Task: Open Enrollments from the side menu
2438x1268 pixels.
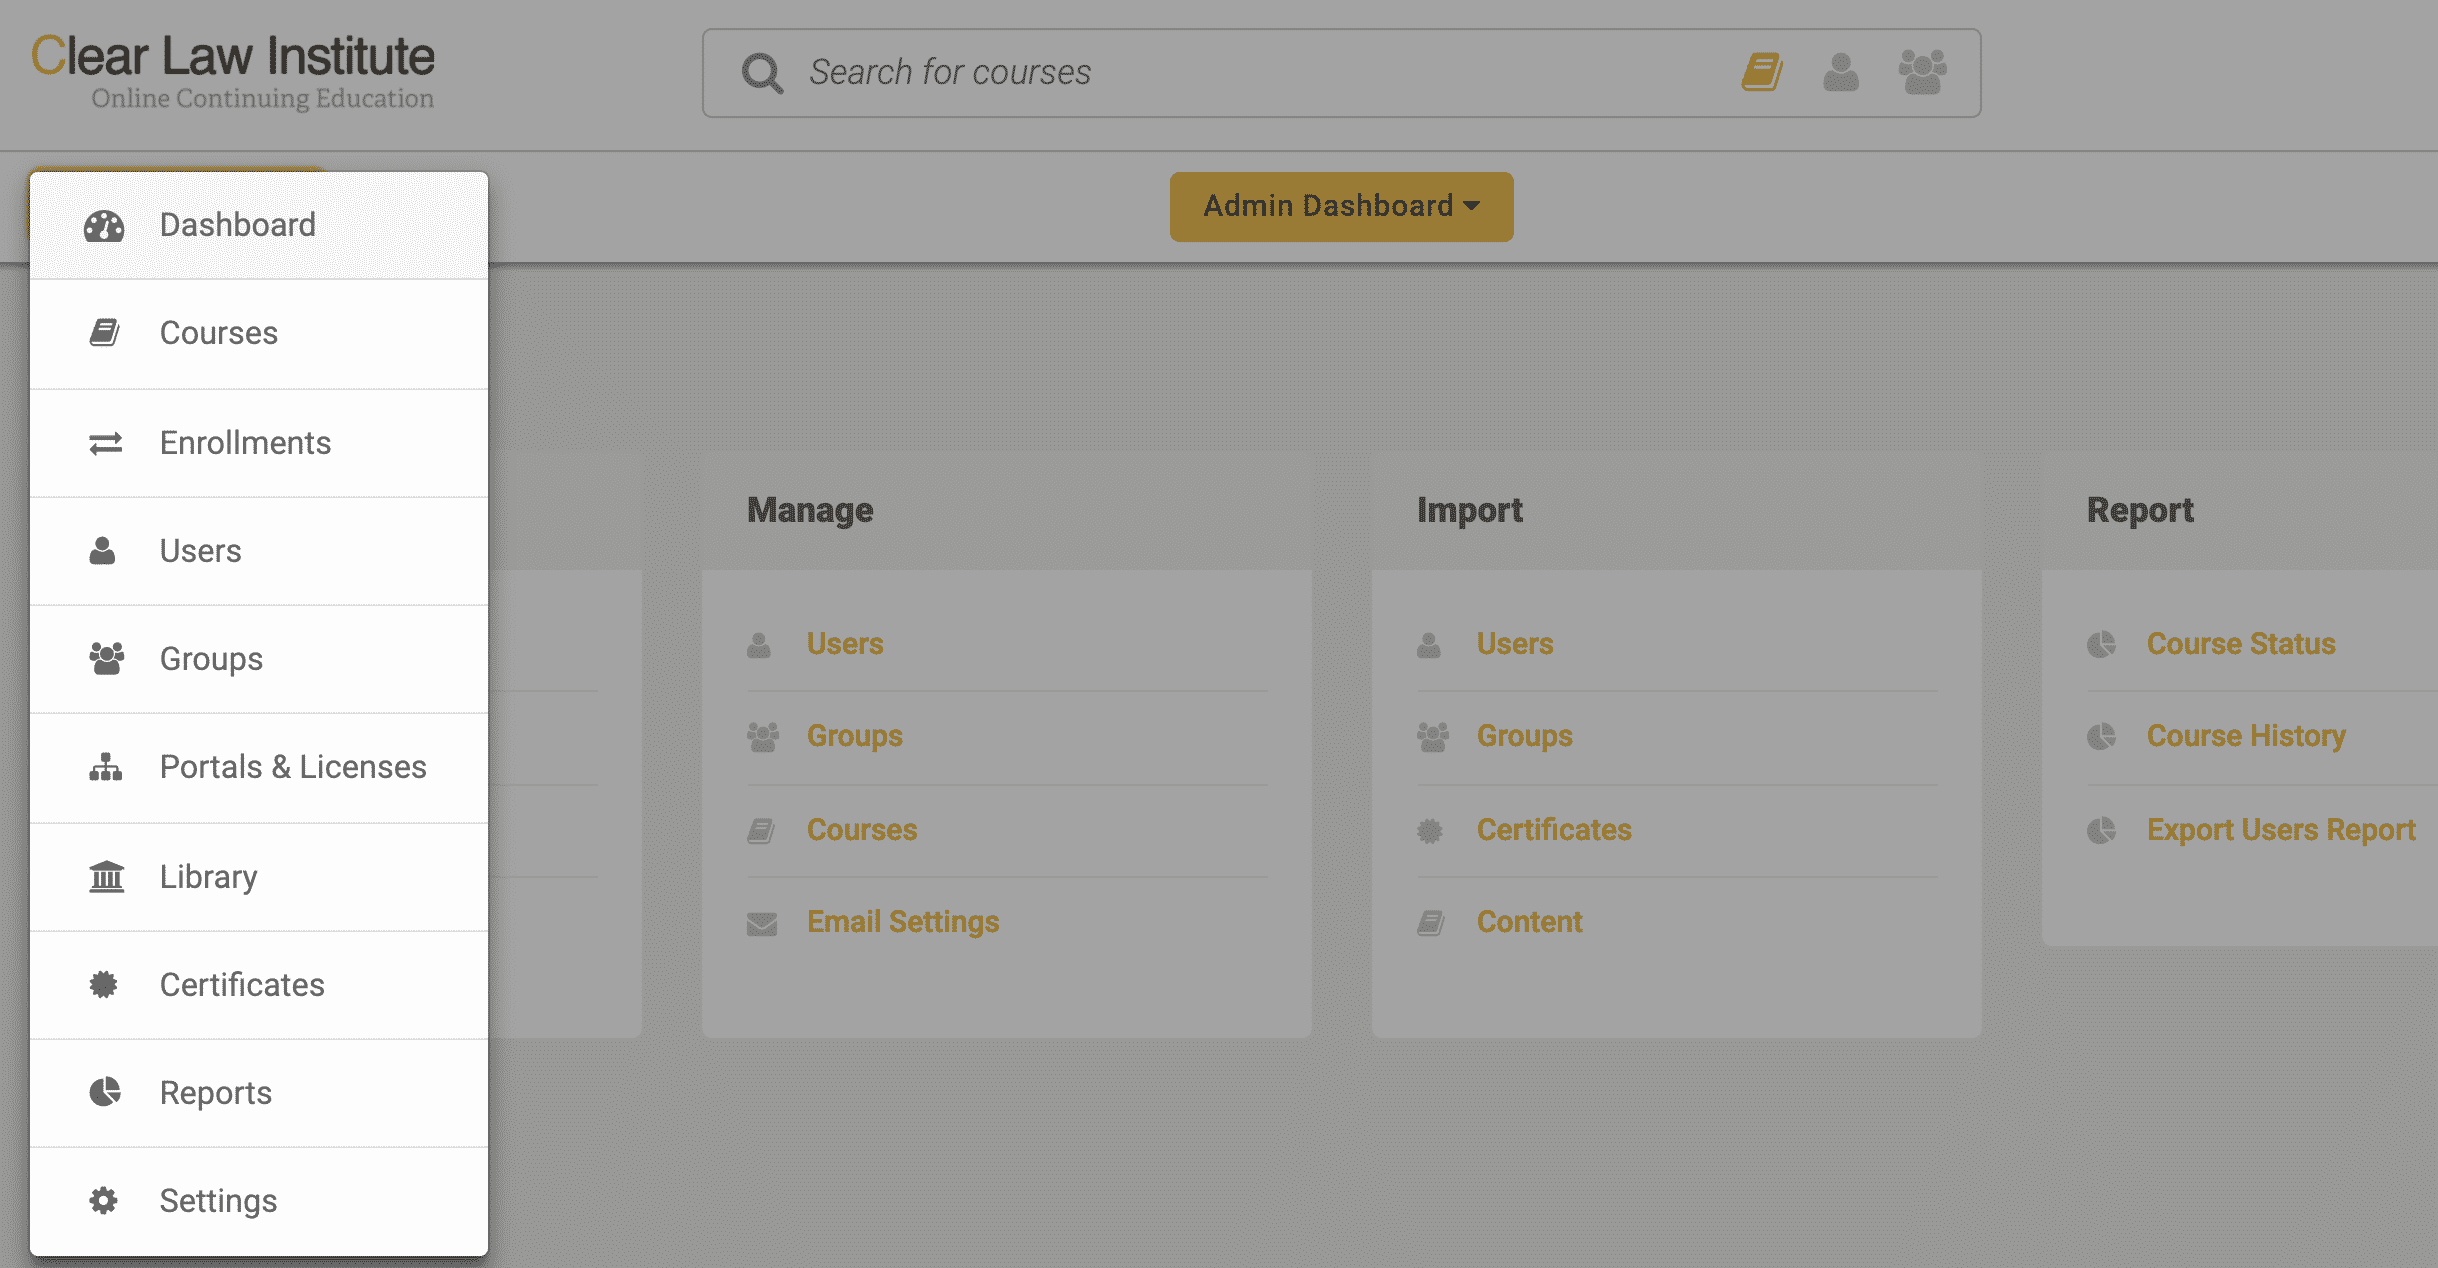Action: (x=259, y=443)
